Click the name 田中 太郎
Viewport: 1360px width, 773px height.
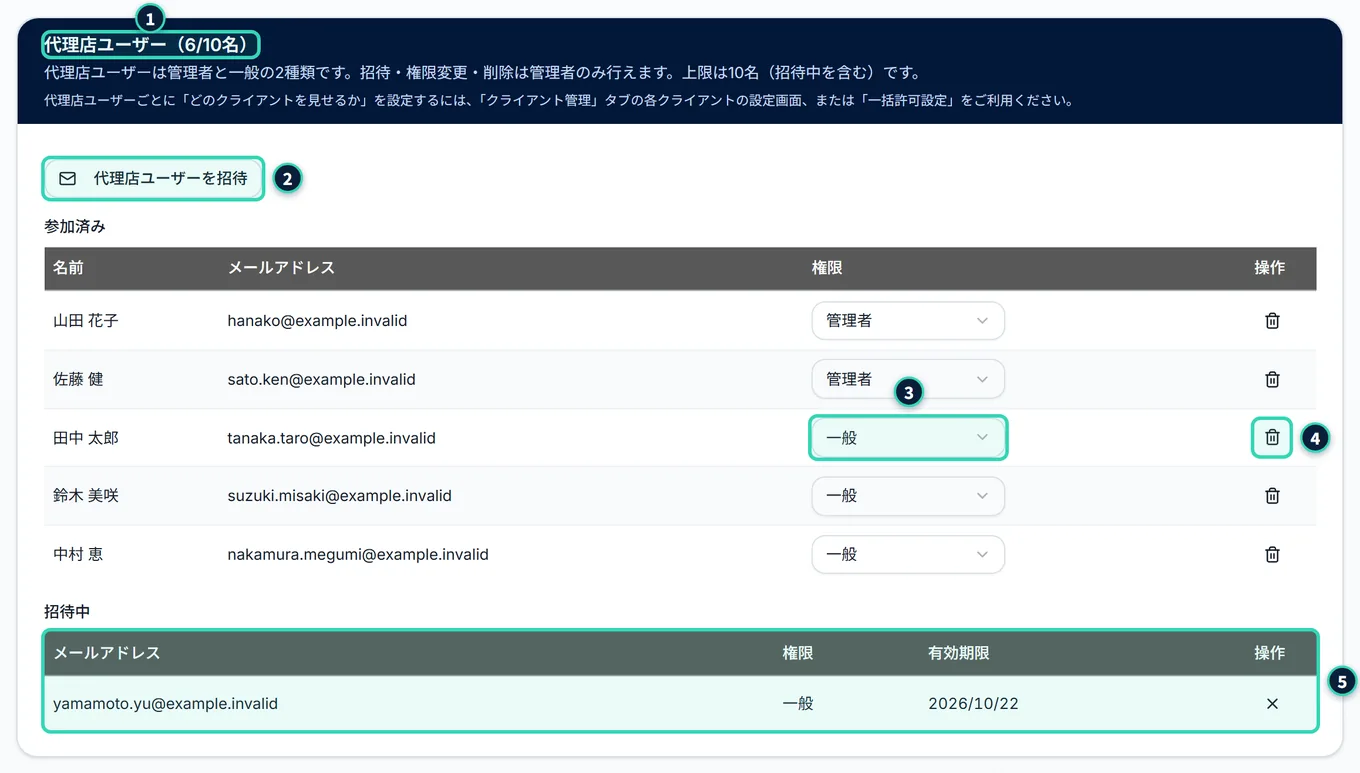point(86,437)
